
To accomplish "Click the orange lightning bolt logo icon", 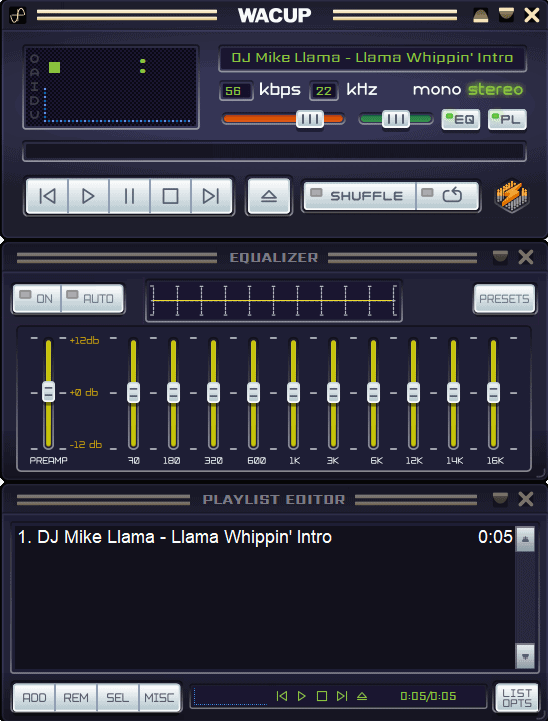I will 512,196.
